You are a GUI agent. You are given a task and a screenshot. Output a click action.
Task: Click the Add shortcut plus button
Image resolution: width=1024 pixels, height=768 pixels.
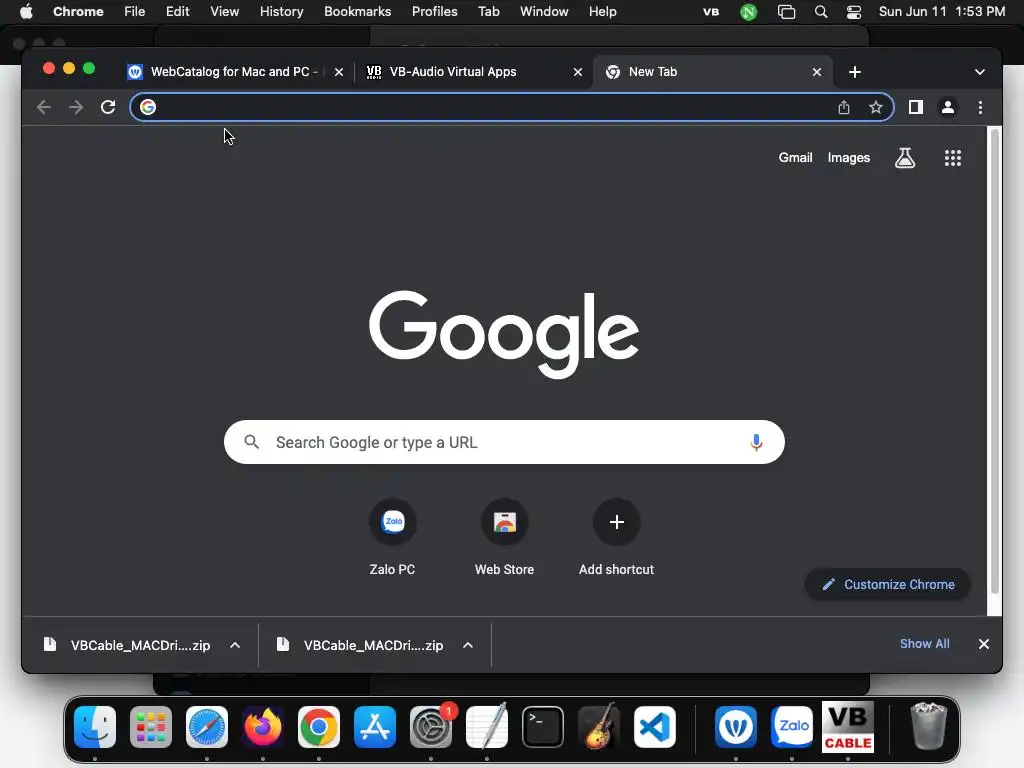pos(616,522)
